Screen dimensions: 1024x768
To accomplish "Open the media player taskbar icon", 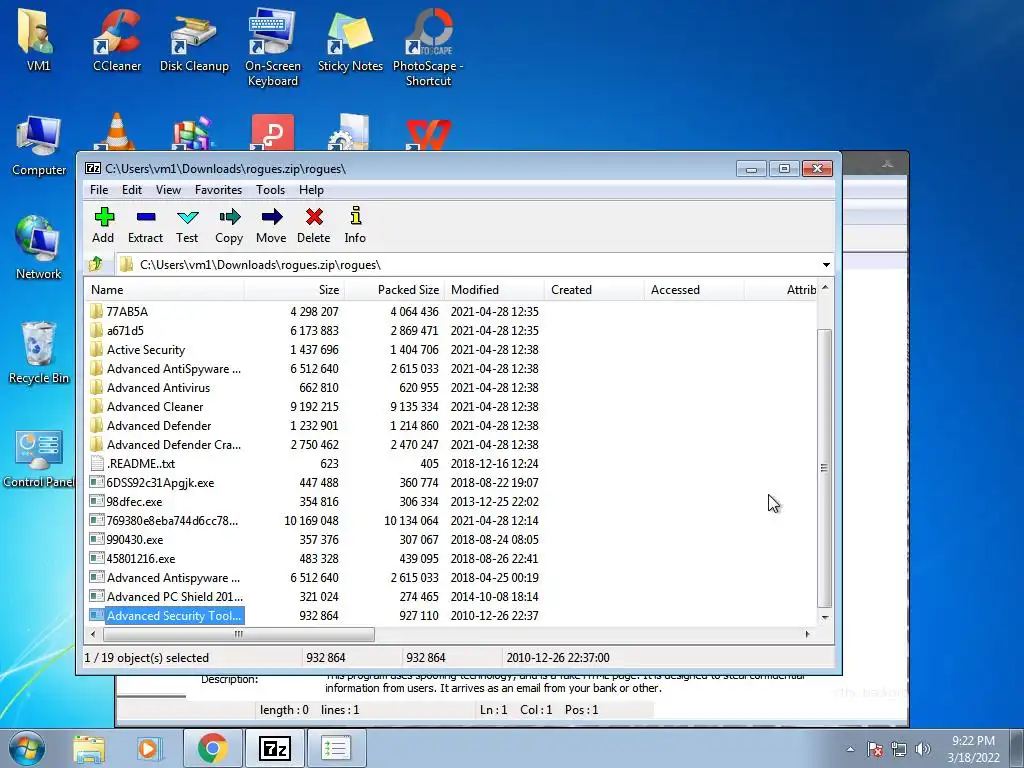I will coord(149,748).
